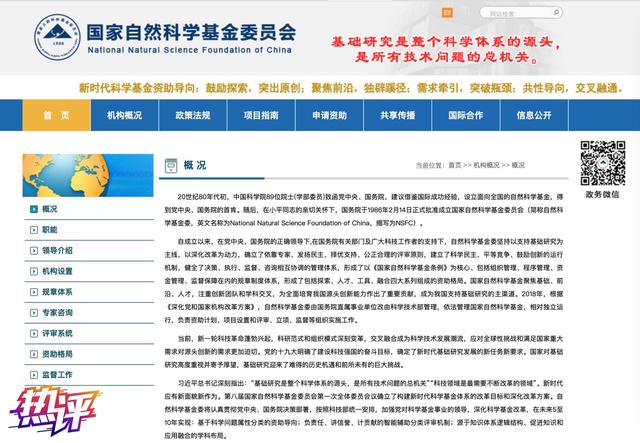The image size is (640, 443).
Task: Select 国际合作 in the navigation bar
Action: point(466,116)
